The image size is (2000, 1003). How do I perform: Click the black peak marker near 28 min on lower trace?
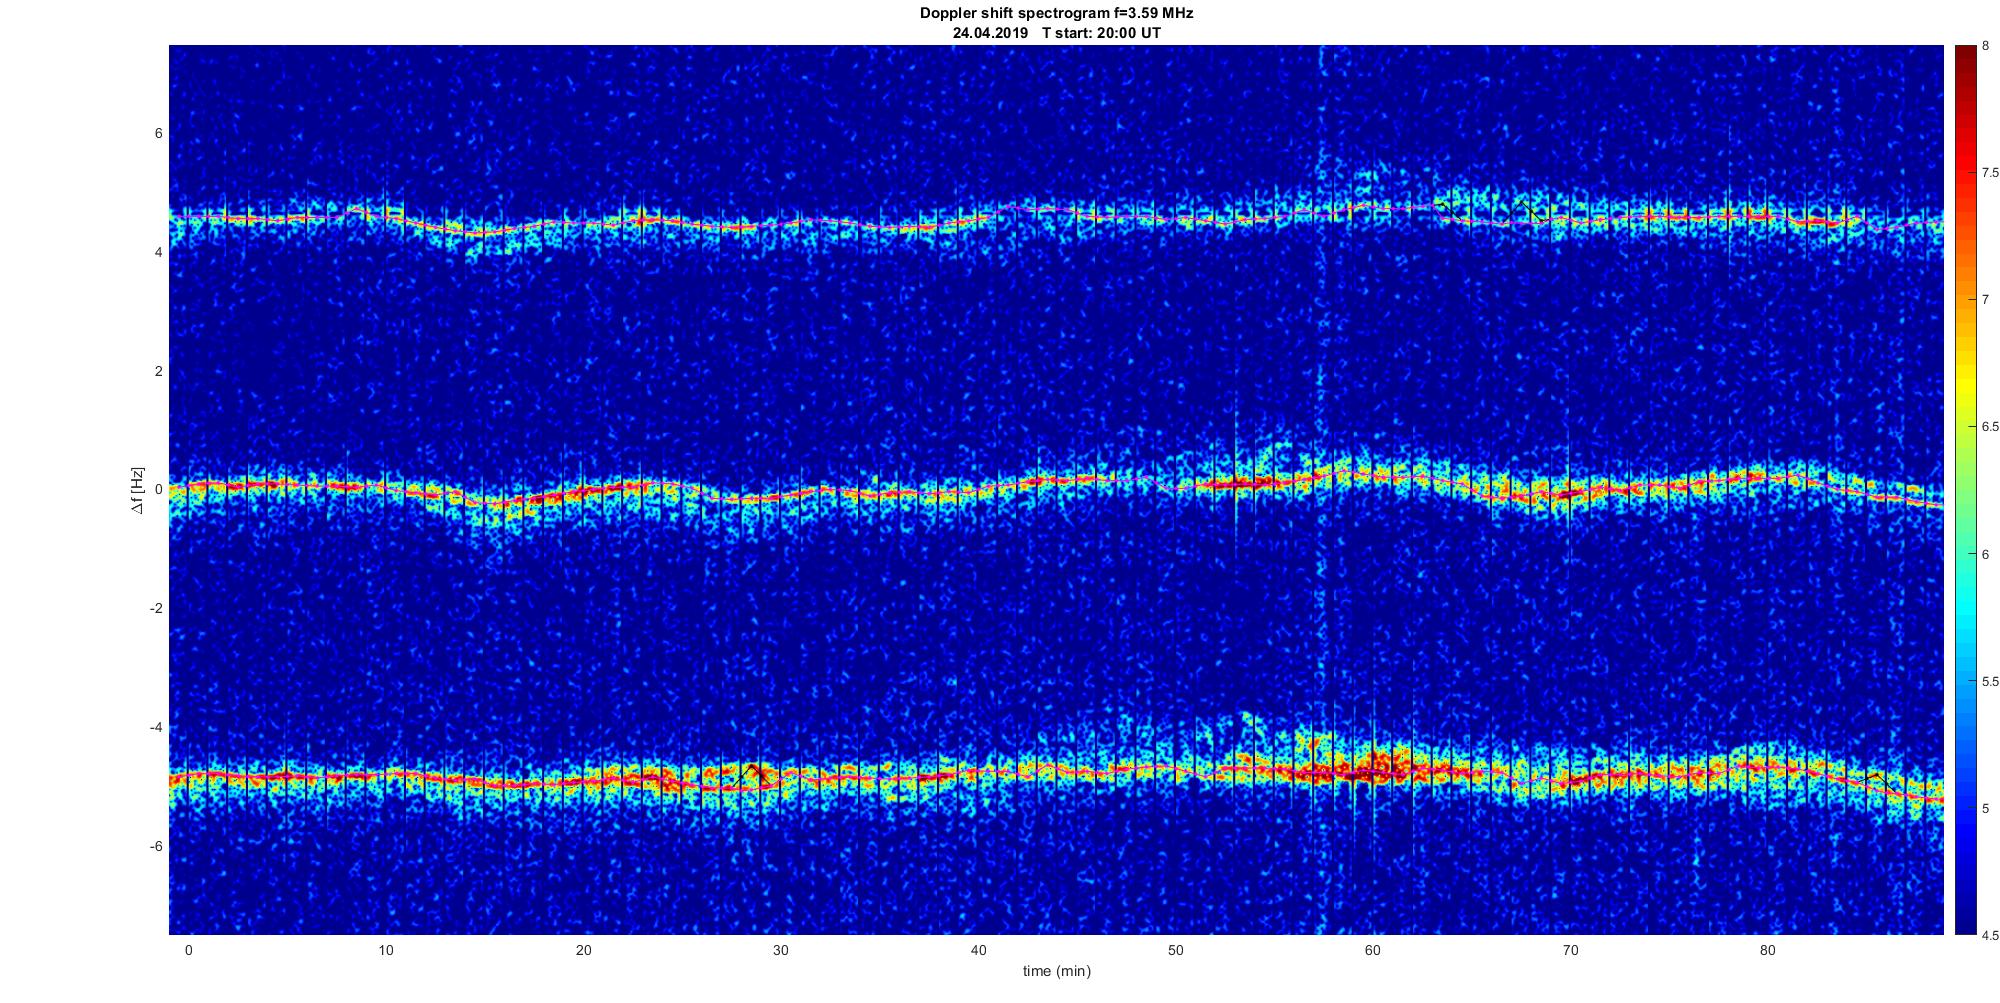[x=751, y=775]
